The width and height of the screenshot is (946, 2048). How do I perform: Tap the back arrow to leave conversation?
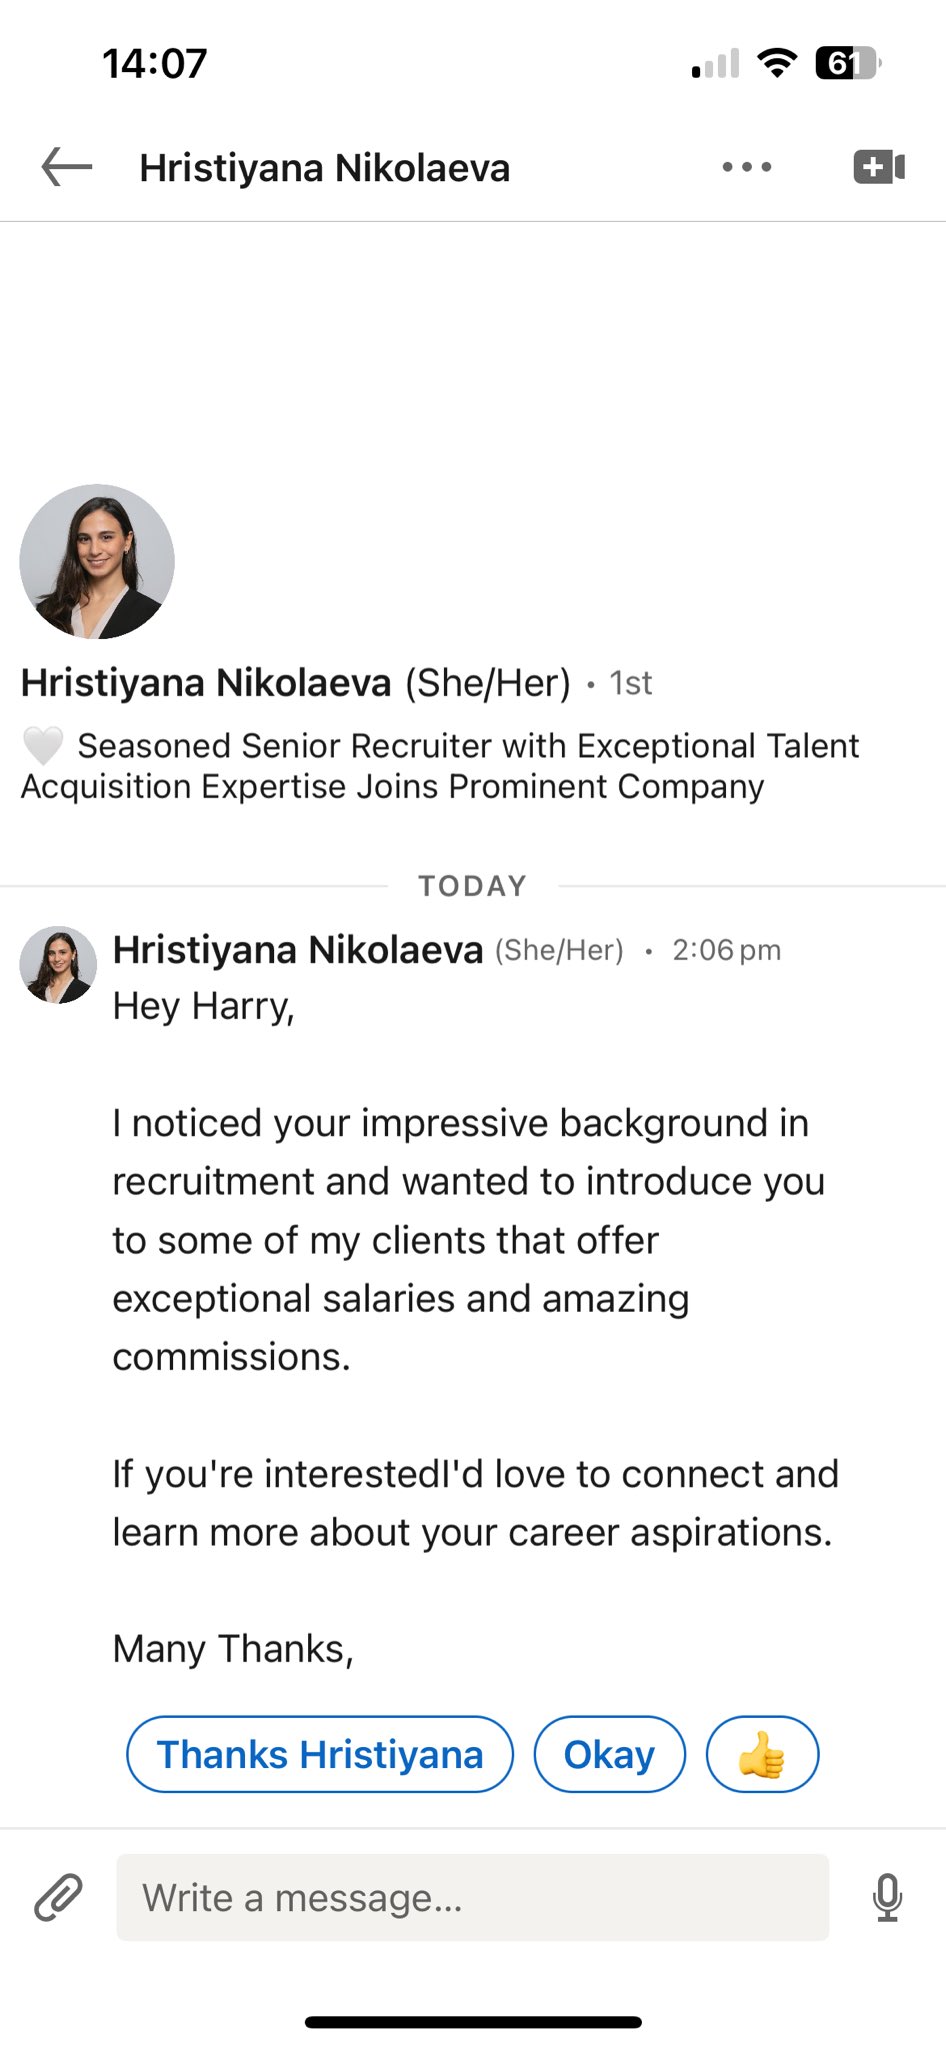coord(66,167)
